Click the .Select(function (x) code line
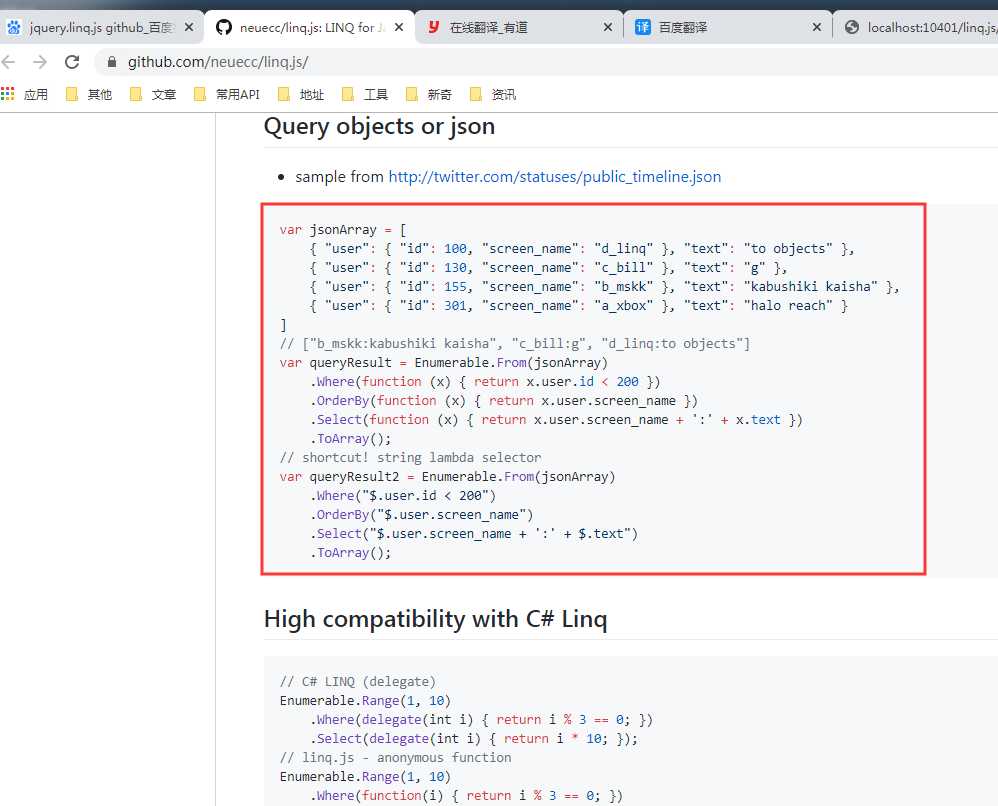This screenshot has height=806, width=998. click(x=557, y=420)
